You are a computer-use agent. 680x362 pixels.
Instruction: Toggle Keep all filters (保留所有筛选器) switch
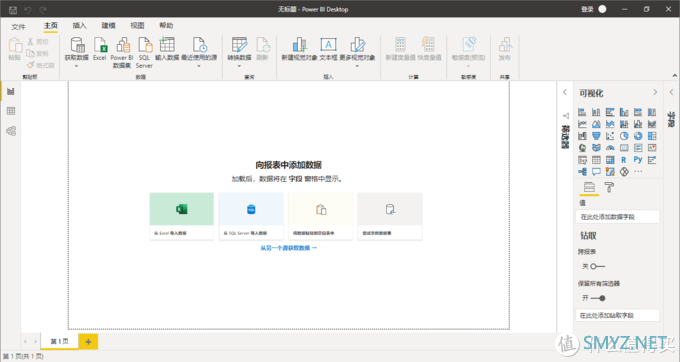click(x=598, y=298)
